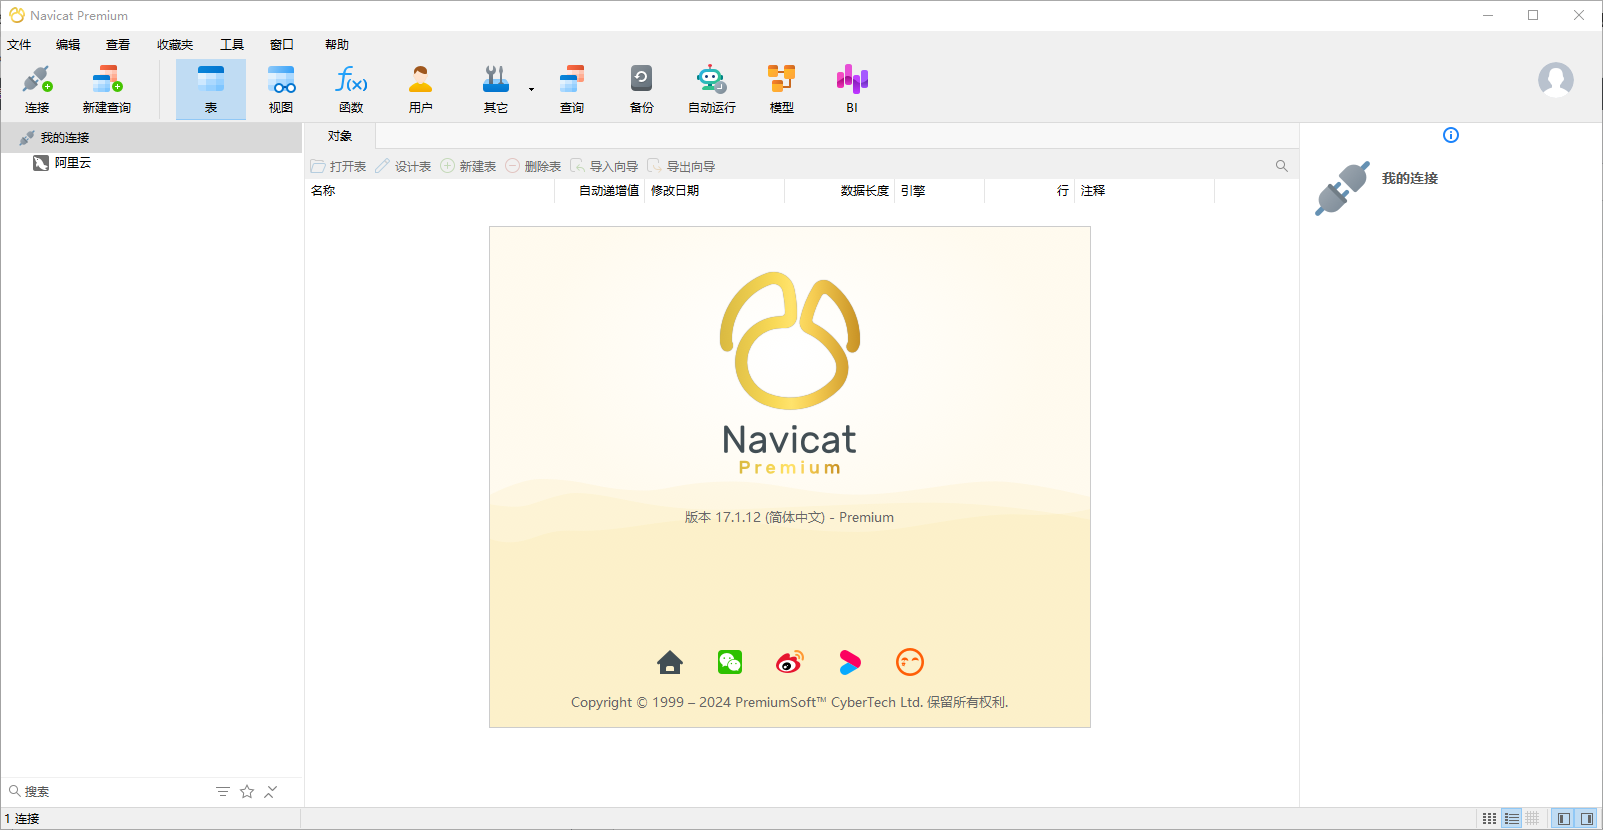Click the 导入向导 (Import Wizard) button

pyautogui.click(x=604, y=166)
